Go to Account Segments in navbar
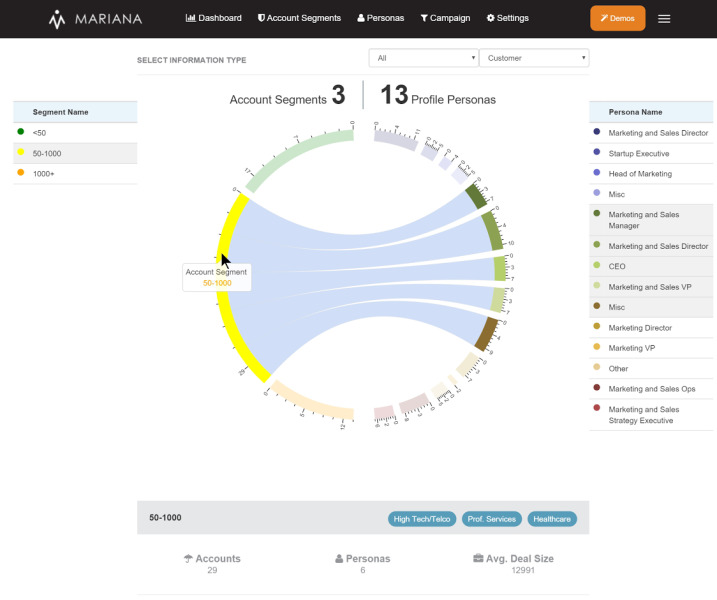Image resolution: width=717 pixels, height=600 pixels. coord(299,18)
